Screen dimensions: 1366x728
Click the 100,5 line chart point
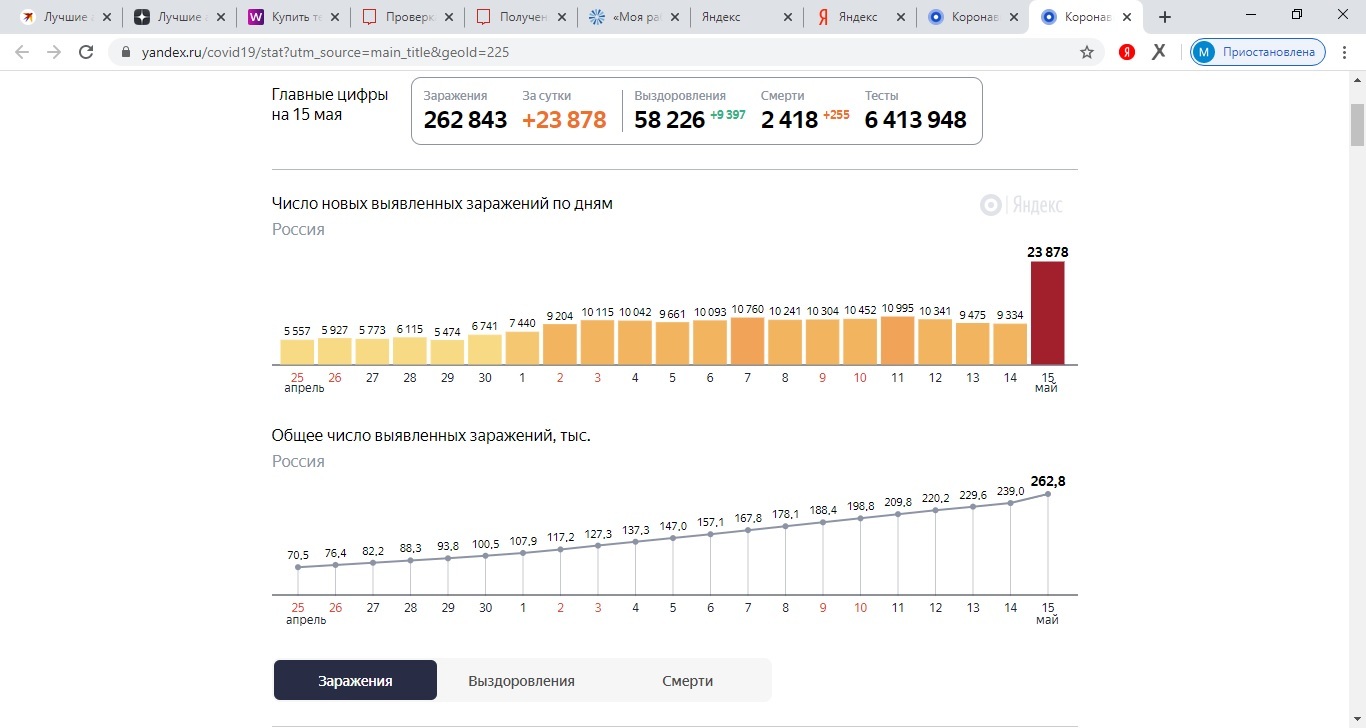click(x=485, y=555)
